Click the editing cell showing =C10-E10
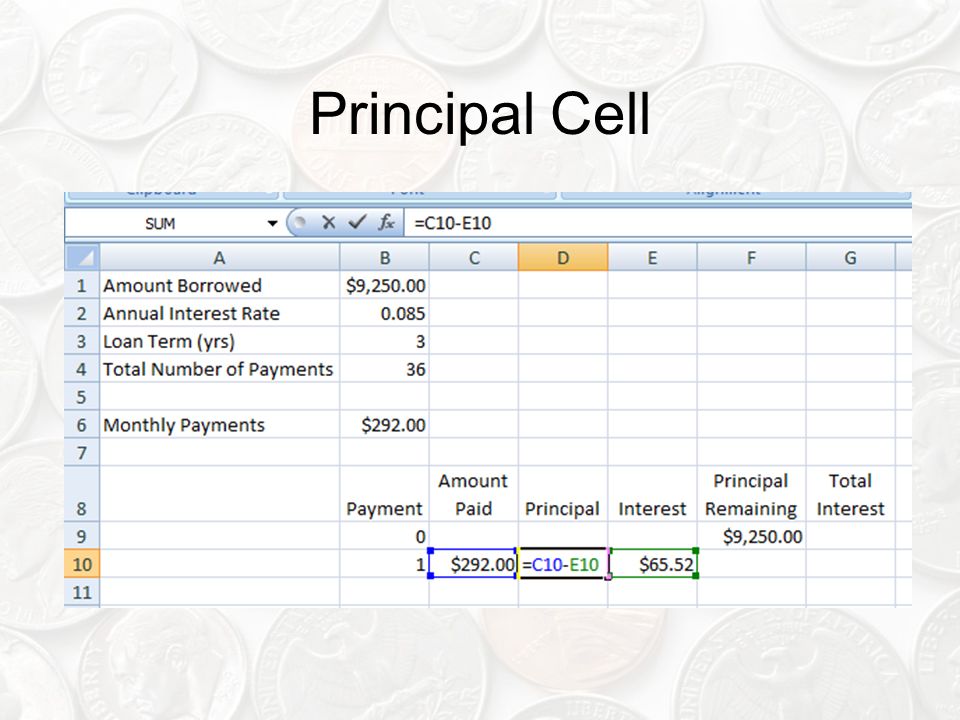Screen dimensions: 960x720 click(x=563, y=564)
